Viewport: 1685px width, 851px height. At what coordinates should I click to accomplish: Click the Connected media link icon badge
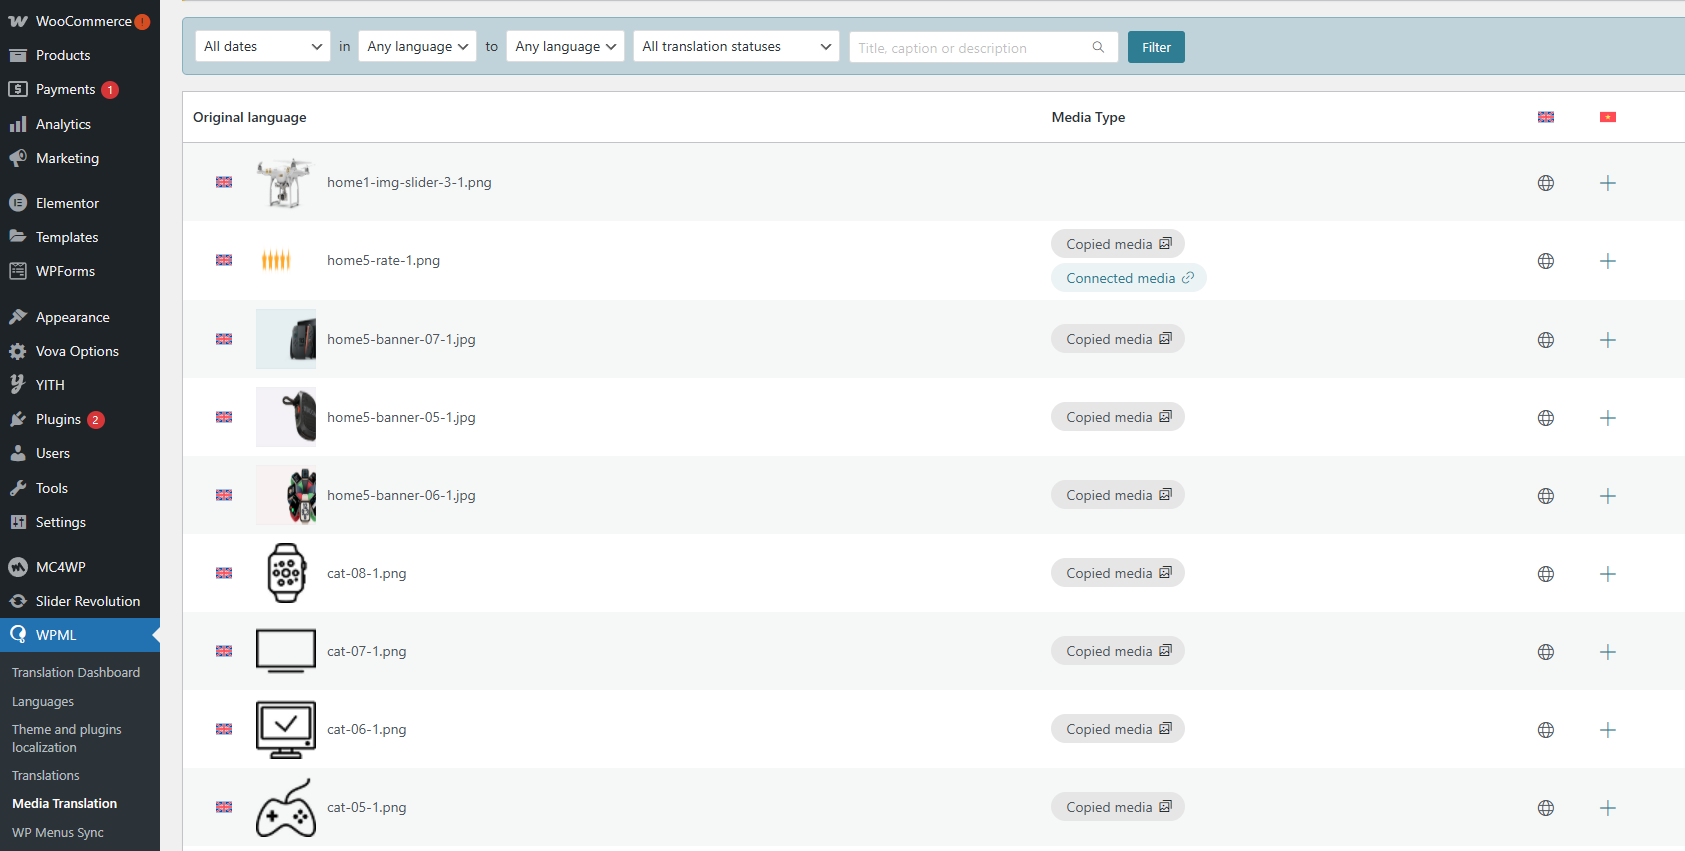[1128, 278]
